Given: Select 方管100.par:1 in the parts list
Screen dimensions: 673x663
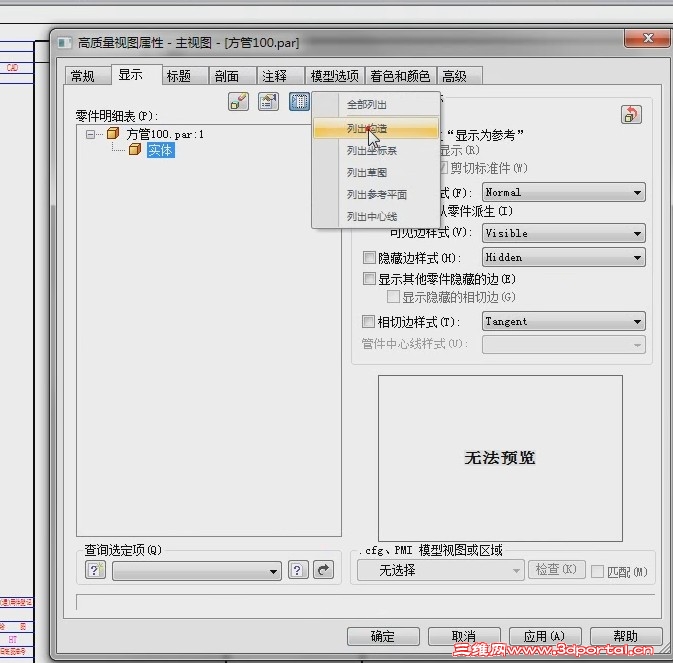Looking at the screenshot, I should (x=165, y=134).
